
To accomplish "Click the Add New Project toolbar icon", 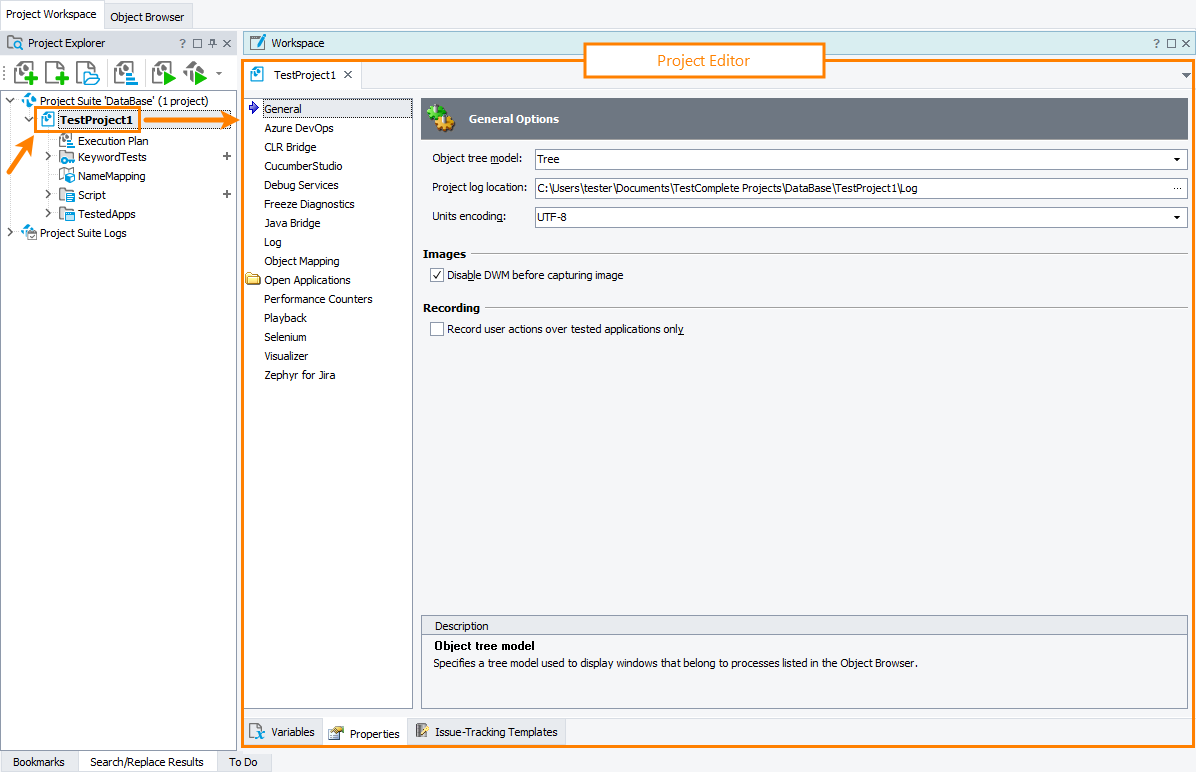I will [x=25, y=72].
